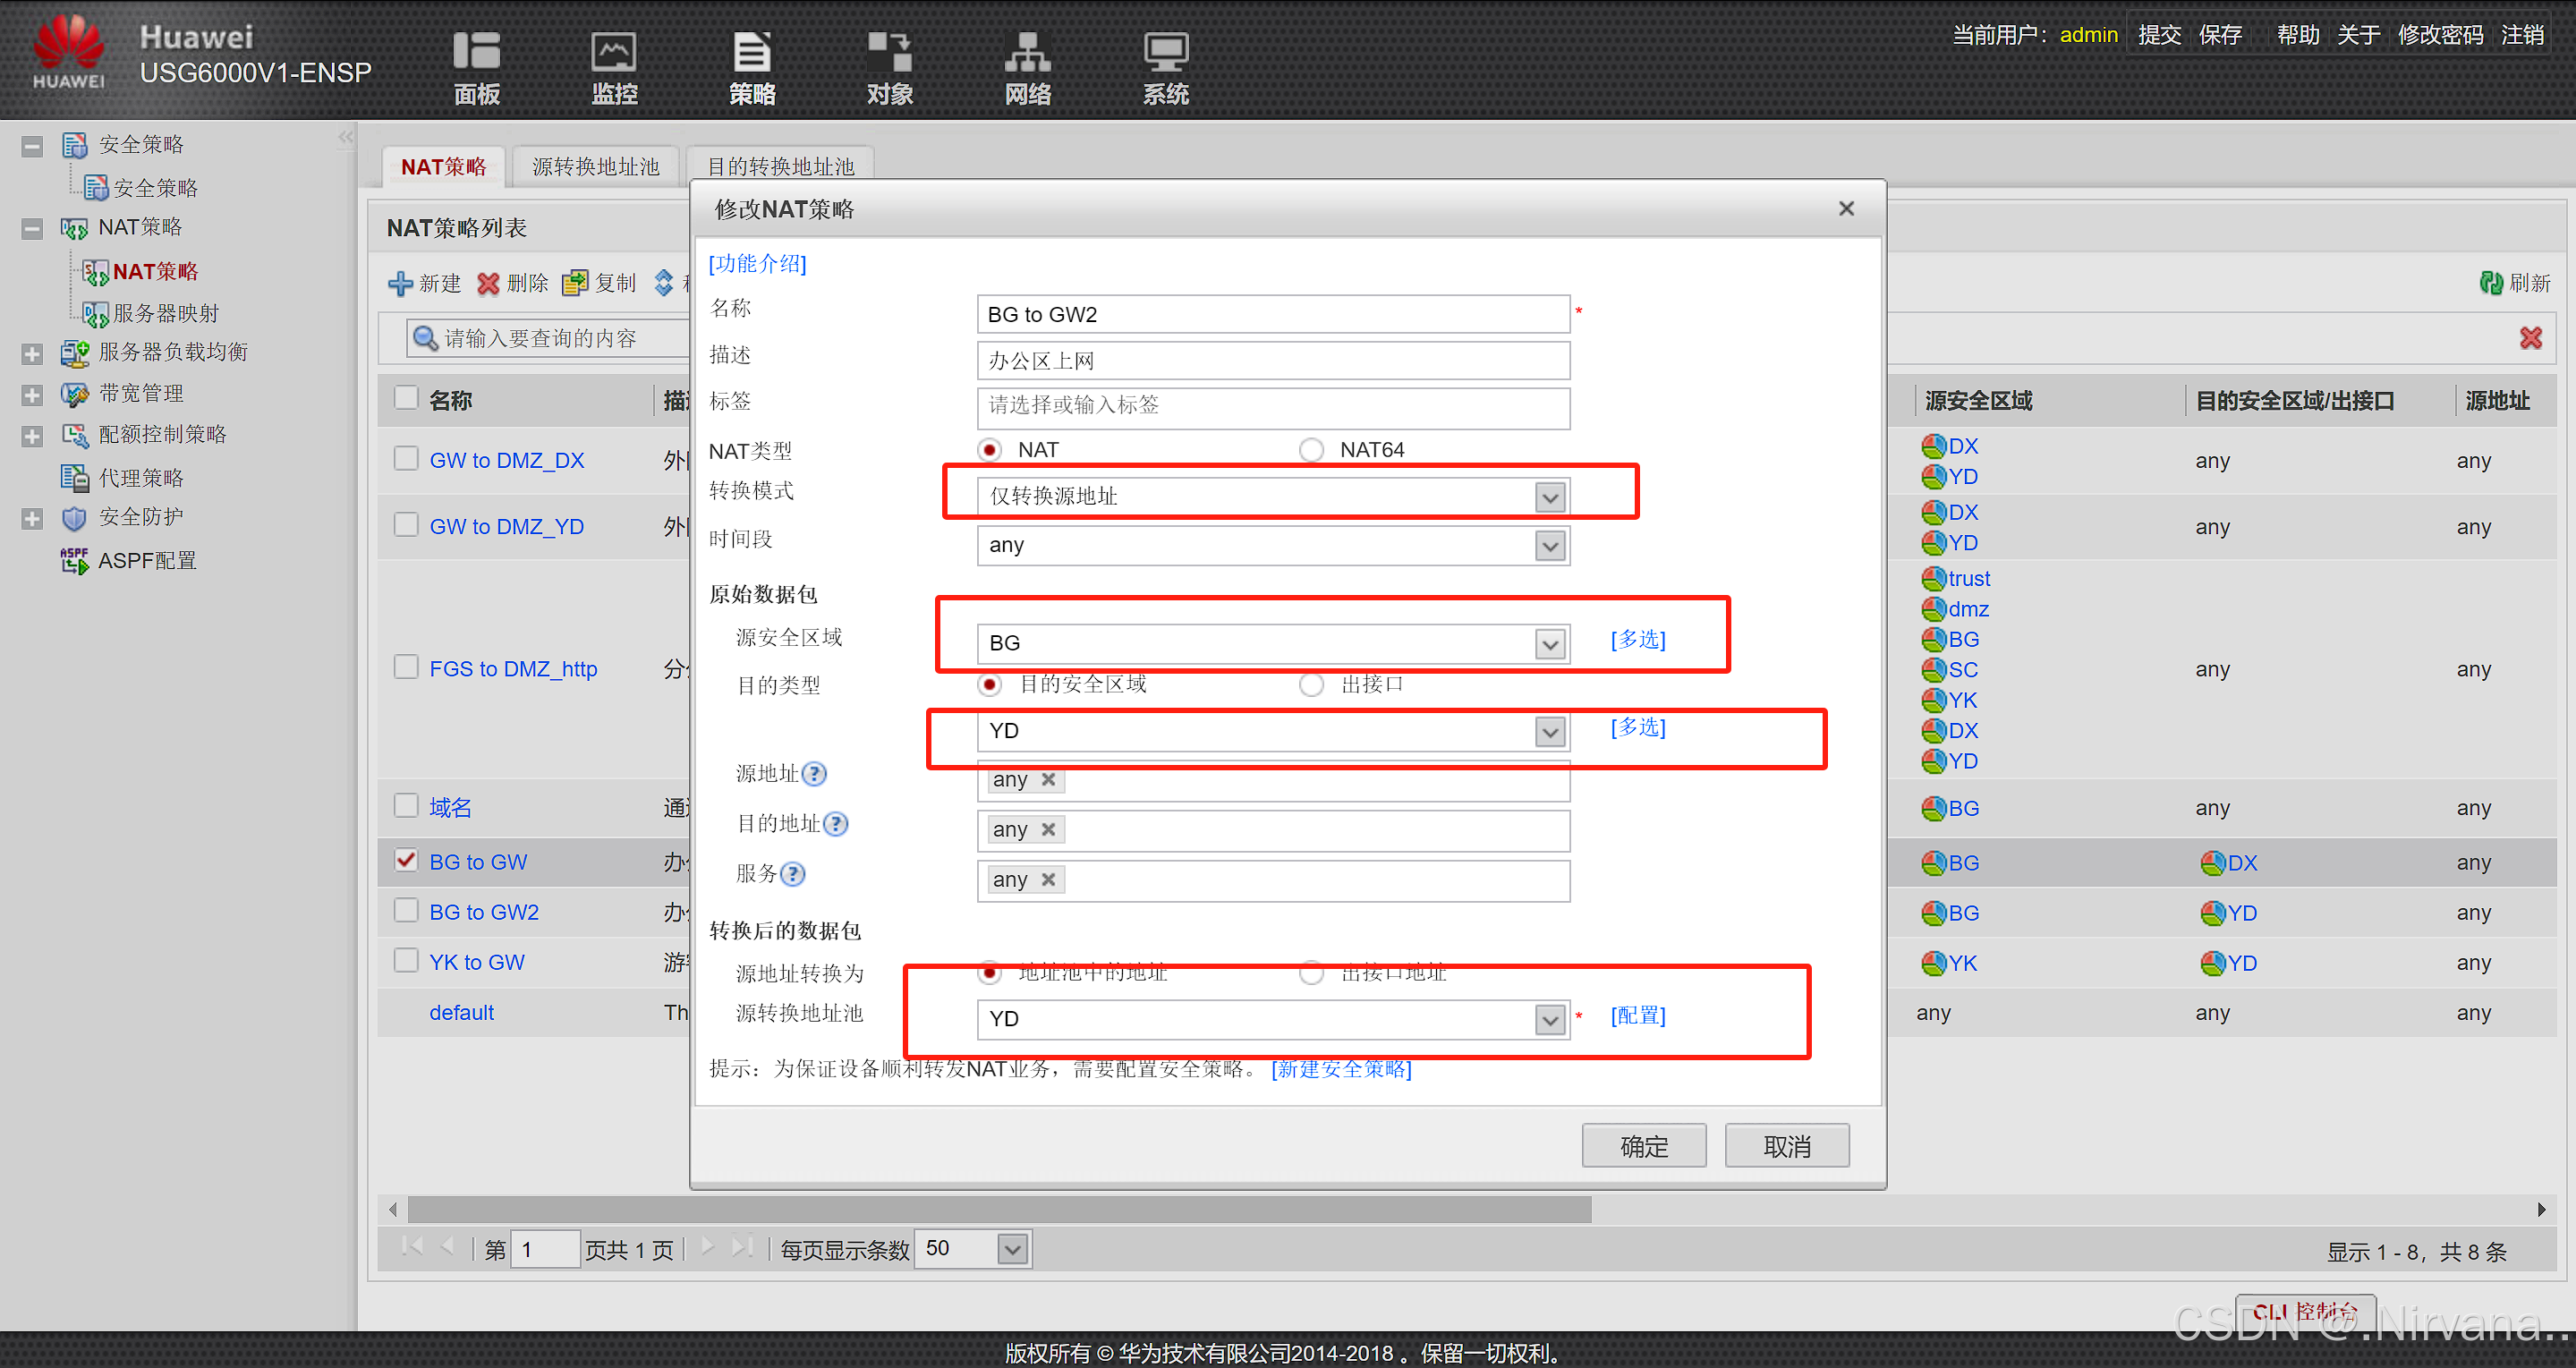Remove the any tag in 源地址
The image size is (2576, 1368).
click(1048, 779)
